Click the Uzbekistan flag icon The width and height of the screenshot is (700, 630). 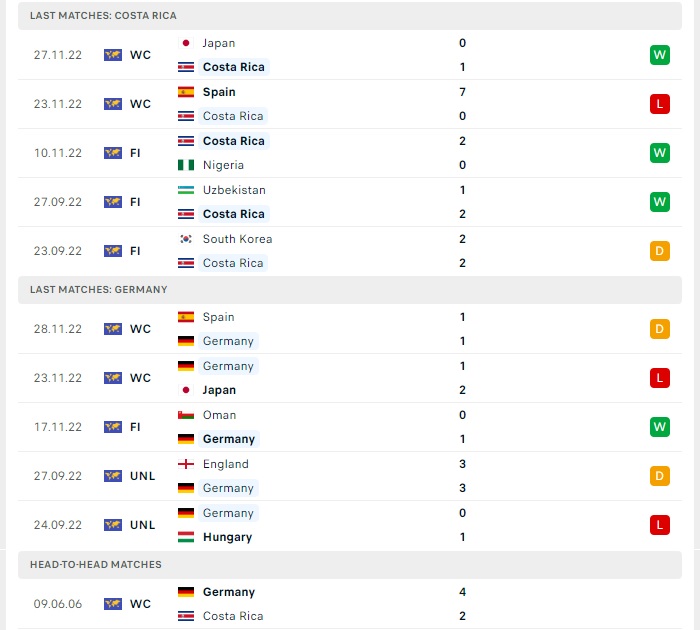click(x=186, y=190)
